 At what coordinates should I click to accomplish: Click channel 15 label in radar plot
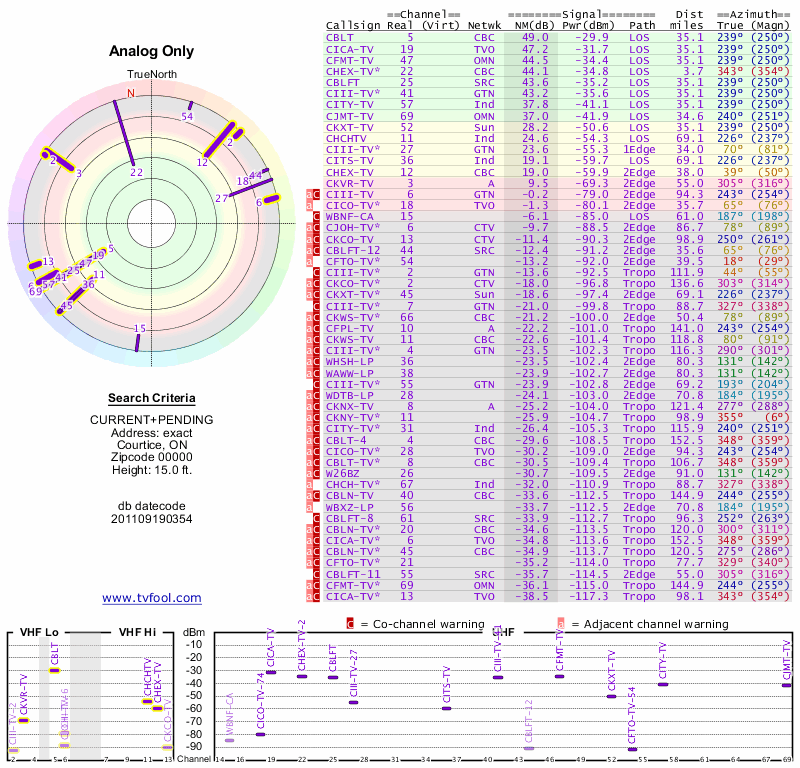(140, 329)
